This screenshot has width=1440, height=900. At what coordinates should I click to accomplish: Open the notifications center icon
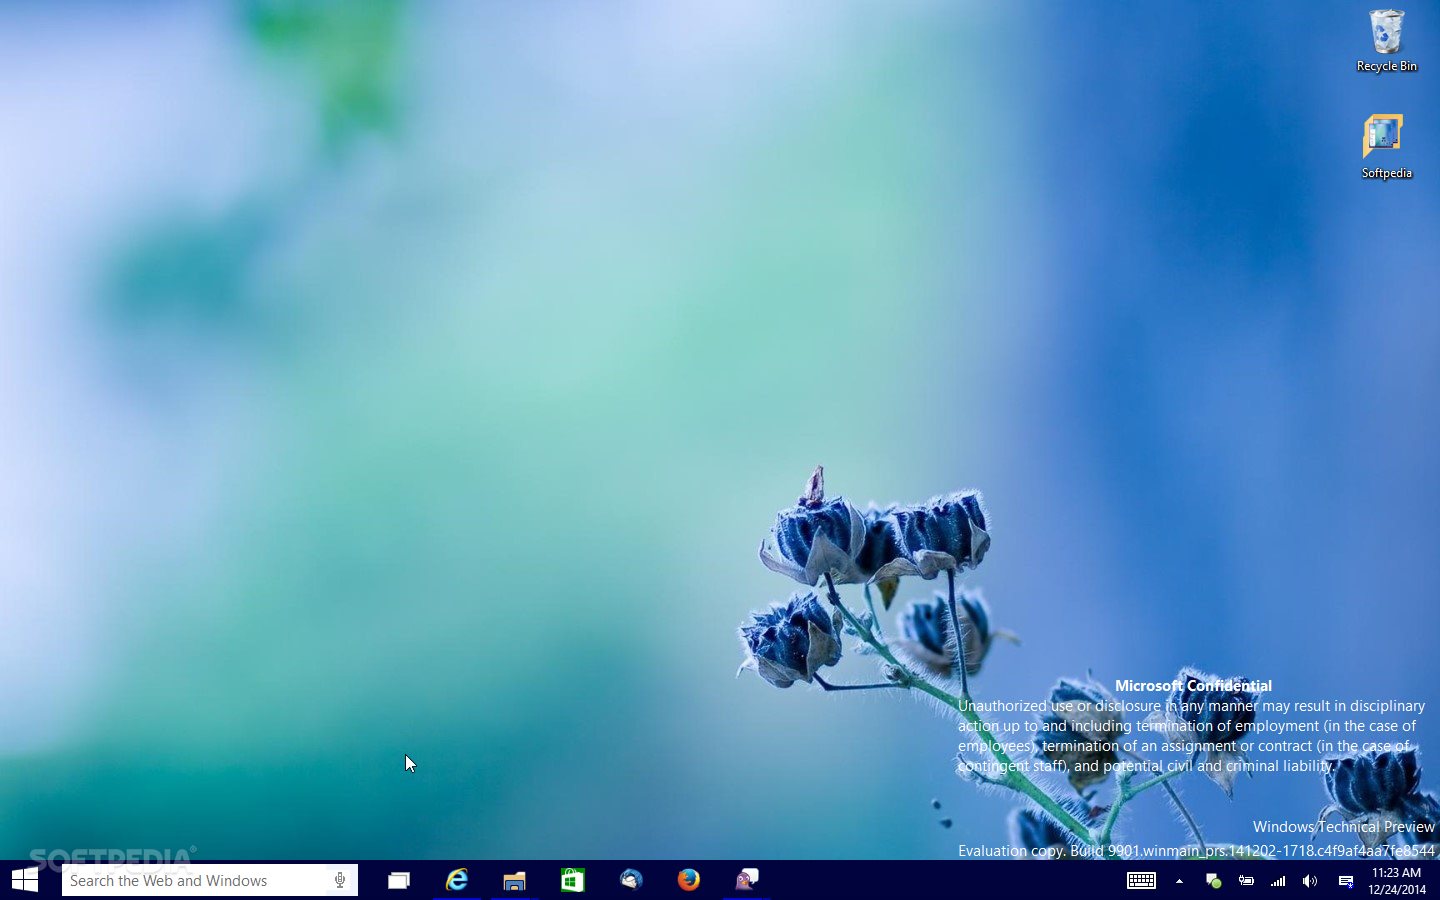pyautogui.click(x=1346, y=881)
